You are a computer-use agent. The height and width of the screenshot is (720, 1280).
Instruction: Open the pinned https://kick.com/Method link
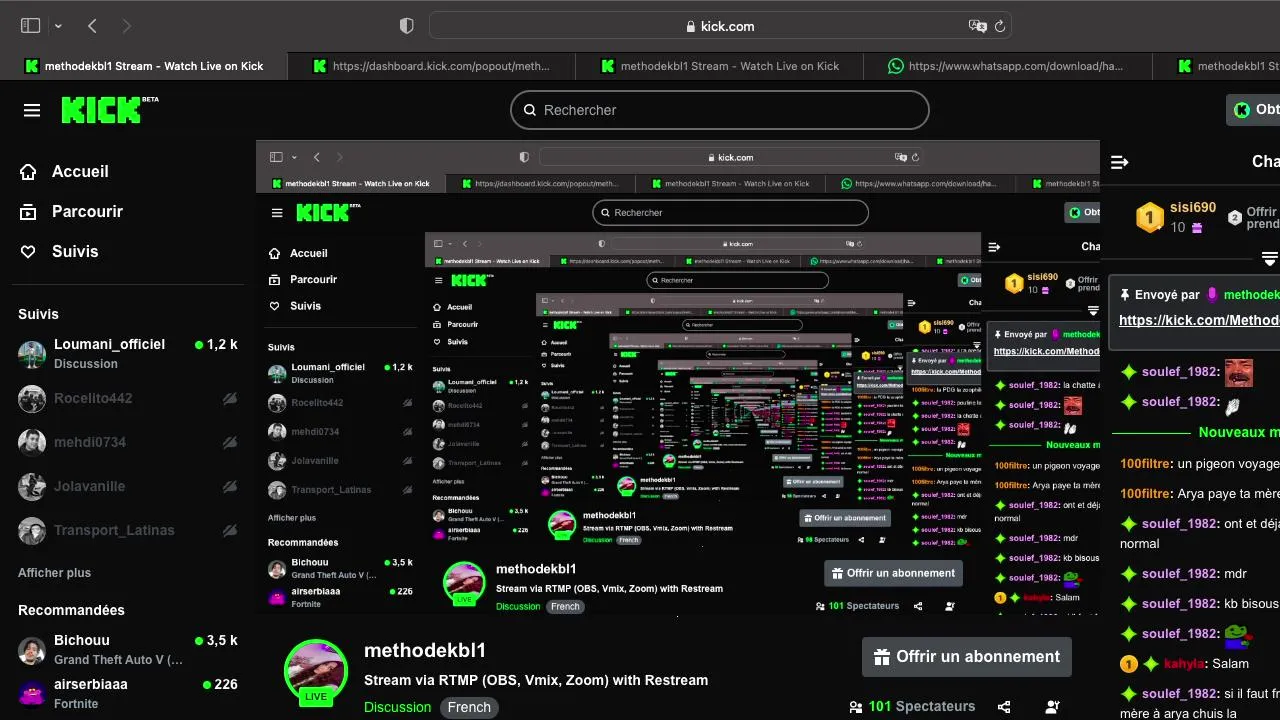coord(1199,320)
